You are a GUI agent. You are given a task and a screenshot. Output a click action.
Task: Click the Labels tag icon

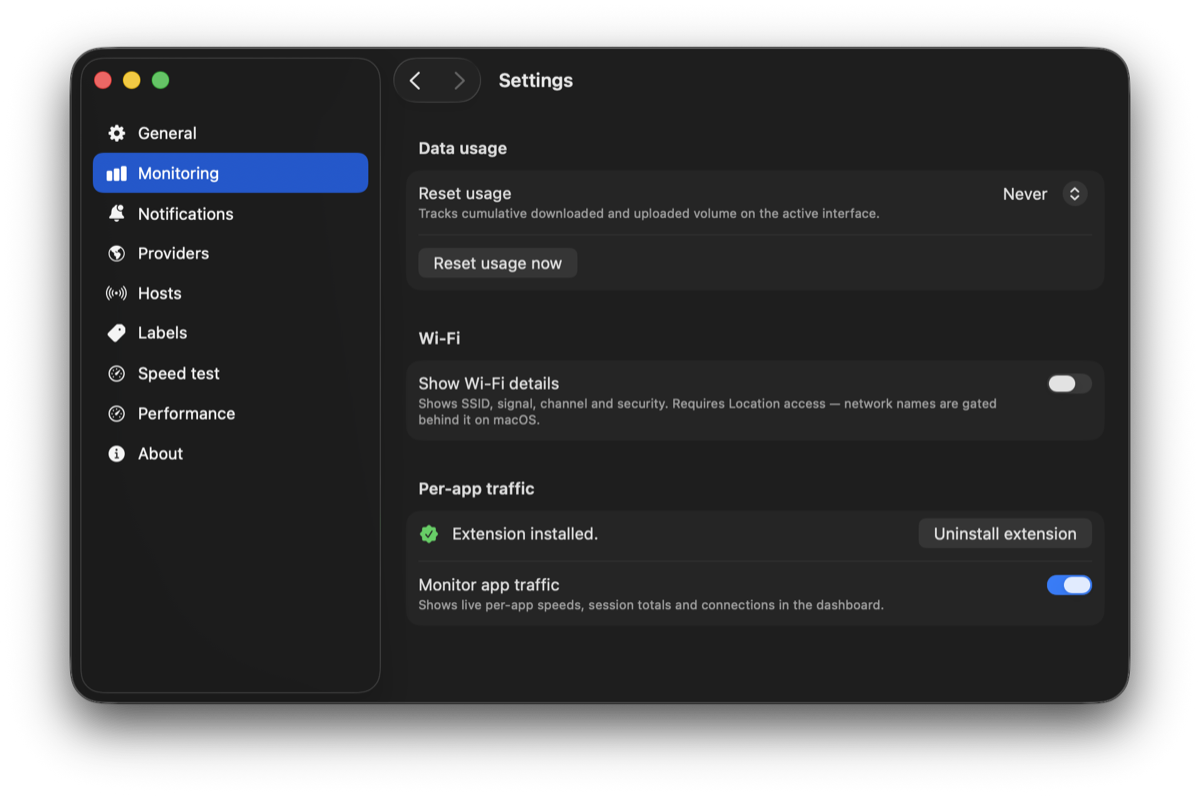click(x=117, y=333)
